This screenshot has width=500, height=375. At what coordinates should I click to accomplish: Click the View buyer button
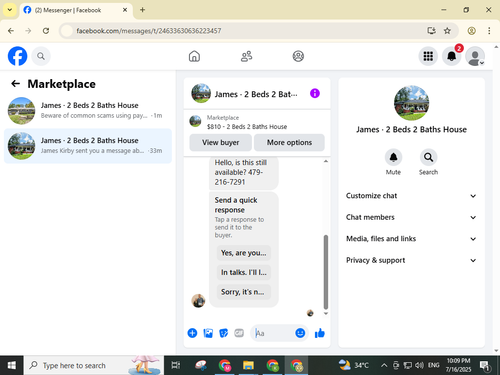point(220,143)
